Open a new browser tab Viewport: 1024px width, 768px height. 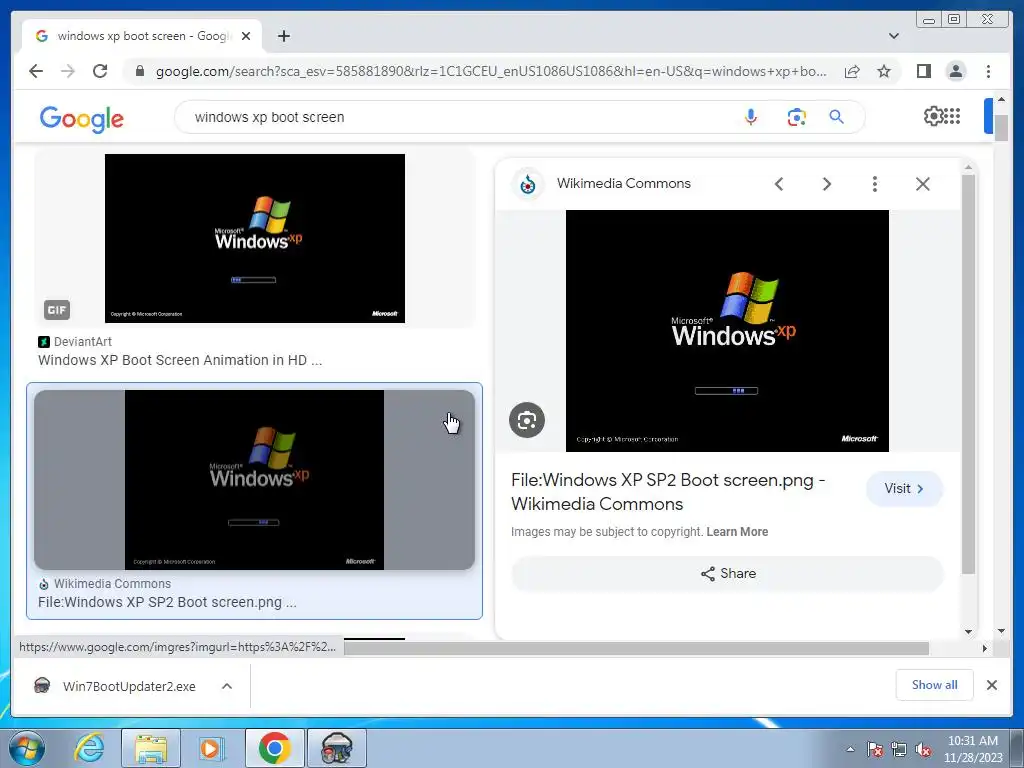pos(283,36)
